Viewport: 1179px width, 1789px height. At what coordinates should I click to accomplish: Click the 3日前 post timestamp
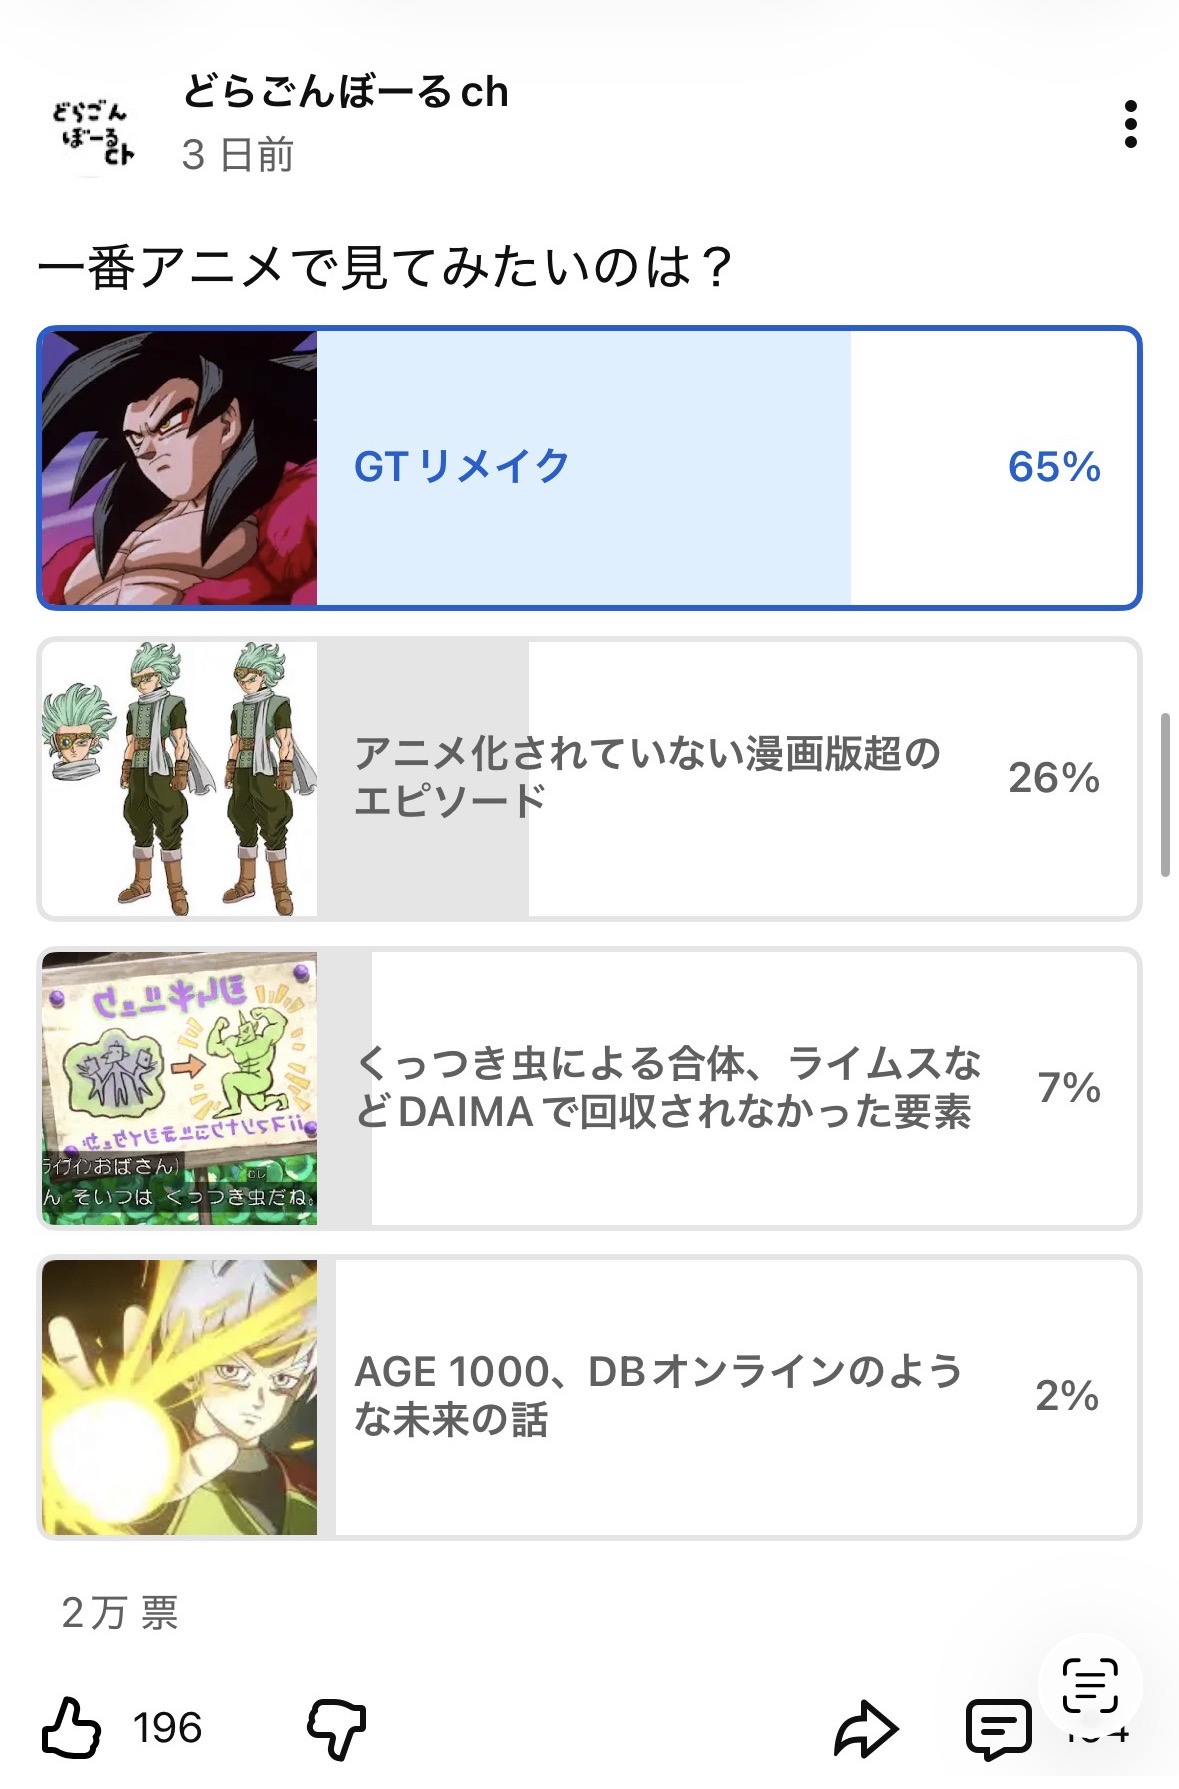[238, 155]
